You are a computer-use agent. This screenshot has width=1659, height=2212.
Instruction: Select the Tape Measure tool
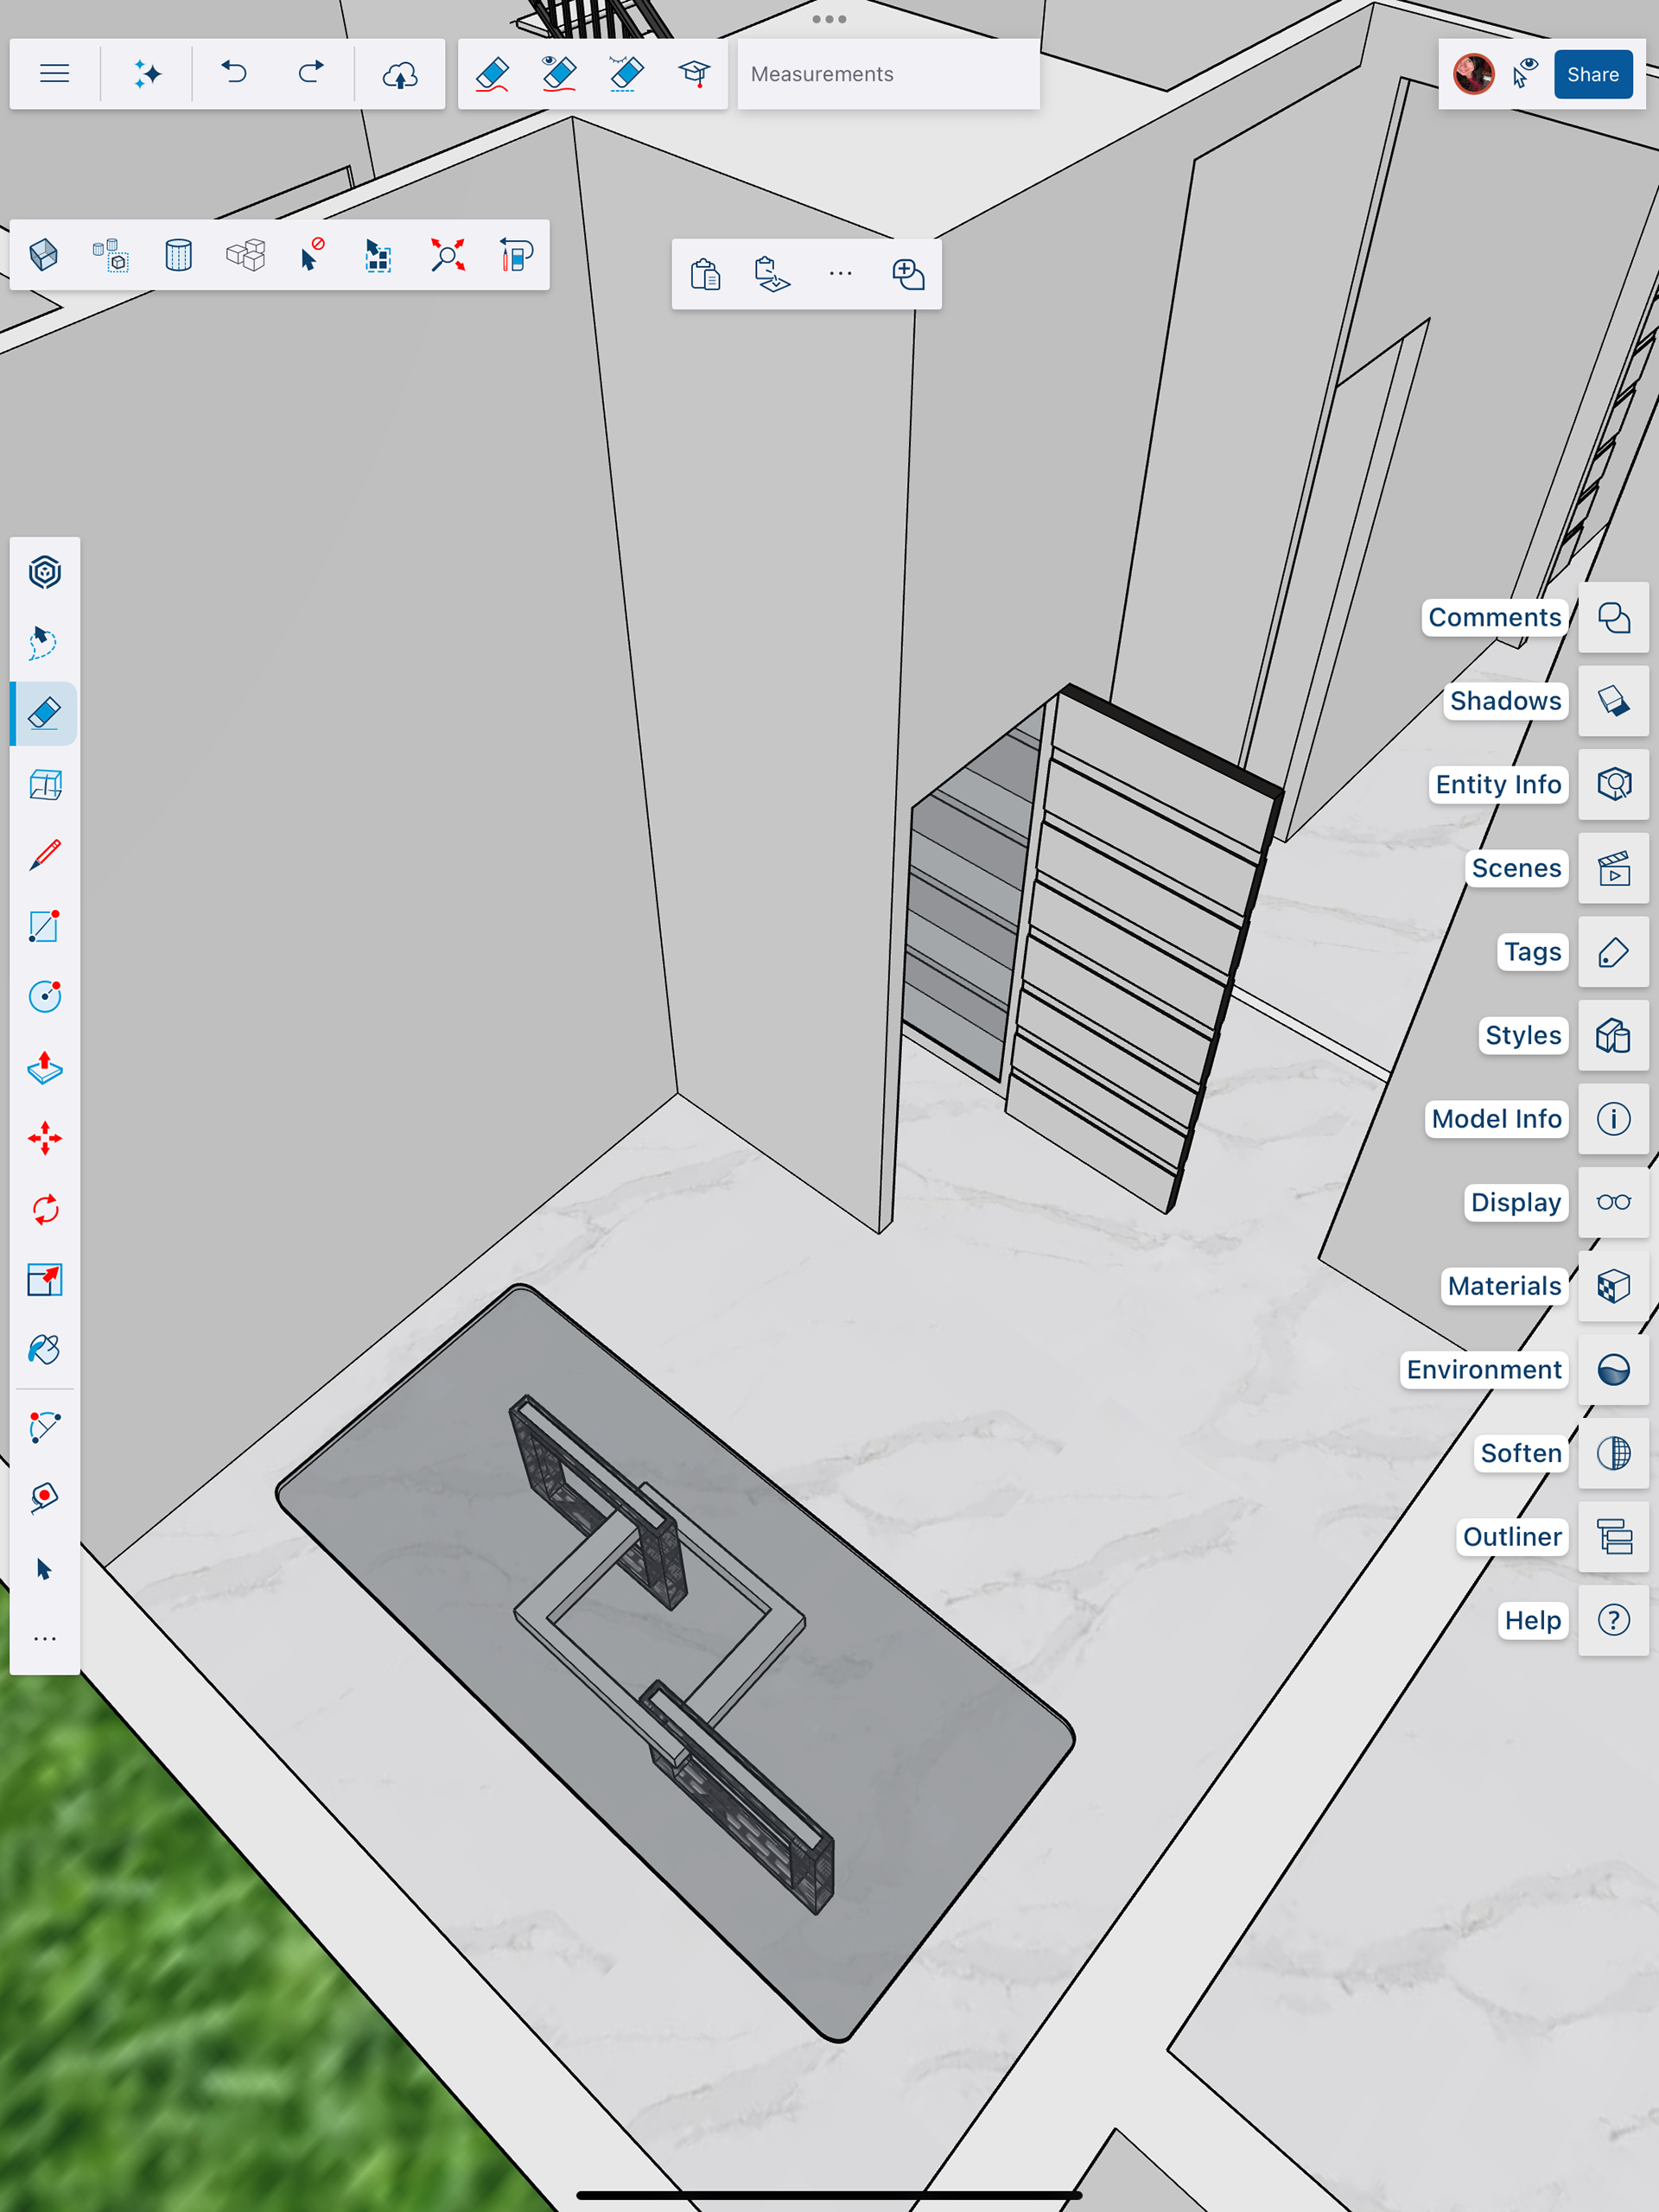pyautogui.click(x=45, y=1497)
